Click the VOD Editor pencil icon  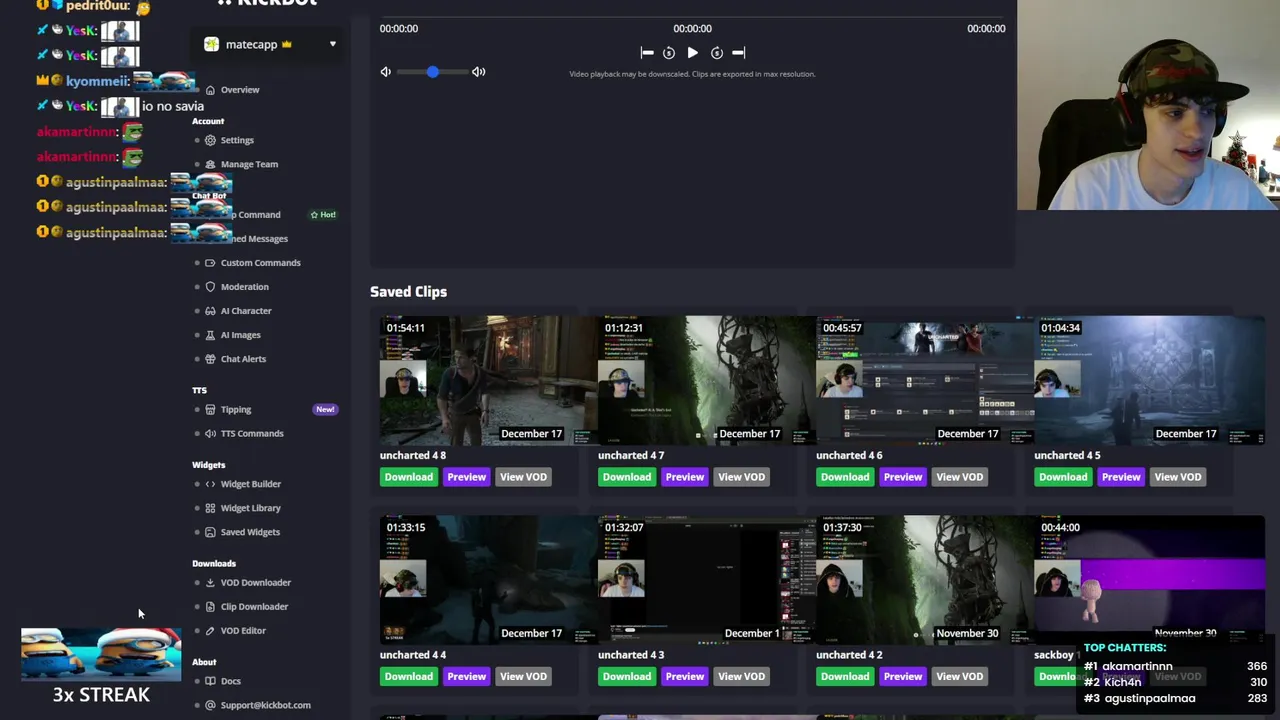(210, 631)
